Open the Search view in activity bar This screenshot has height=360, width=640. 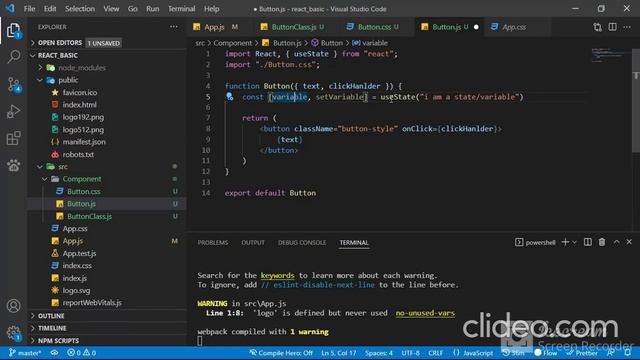pos(13,57)
